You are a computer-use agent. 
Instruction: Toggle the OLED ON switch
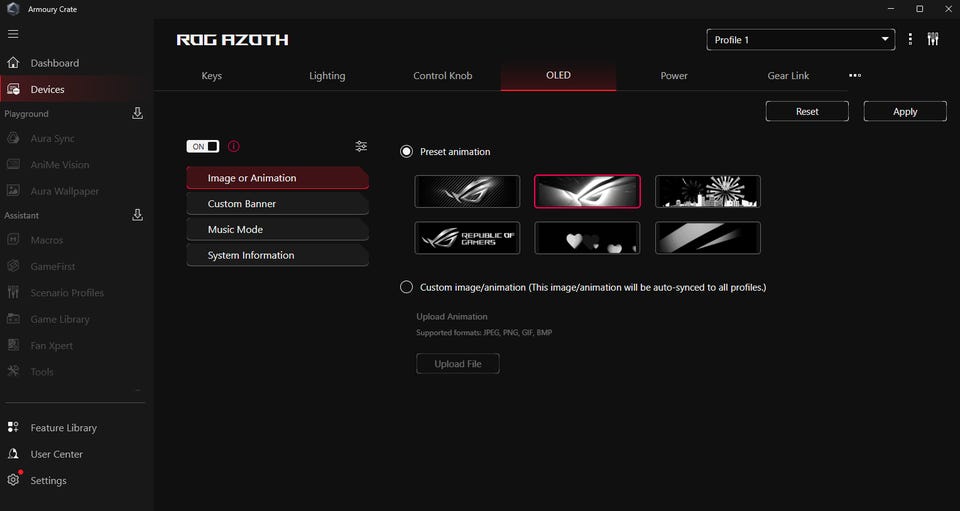pyautogui.click(x=203, y=146)
